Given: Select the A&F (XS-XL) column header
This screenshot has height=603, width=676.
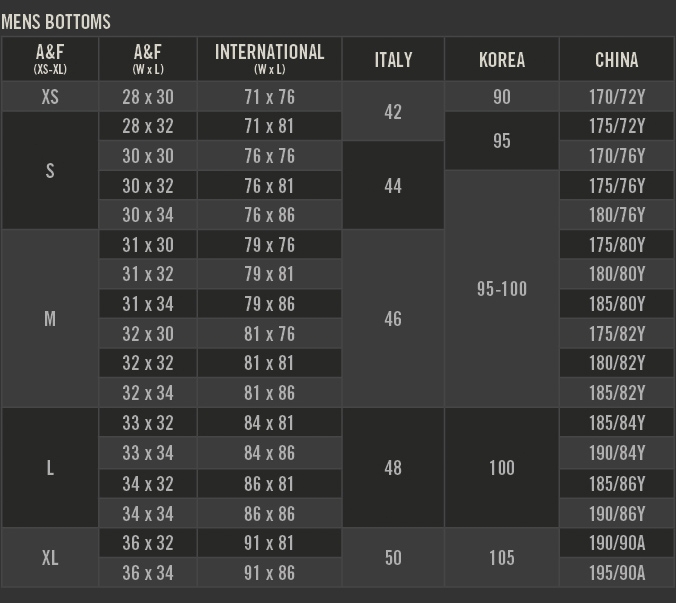Looking at the screenshot, I should coord(50,59).
